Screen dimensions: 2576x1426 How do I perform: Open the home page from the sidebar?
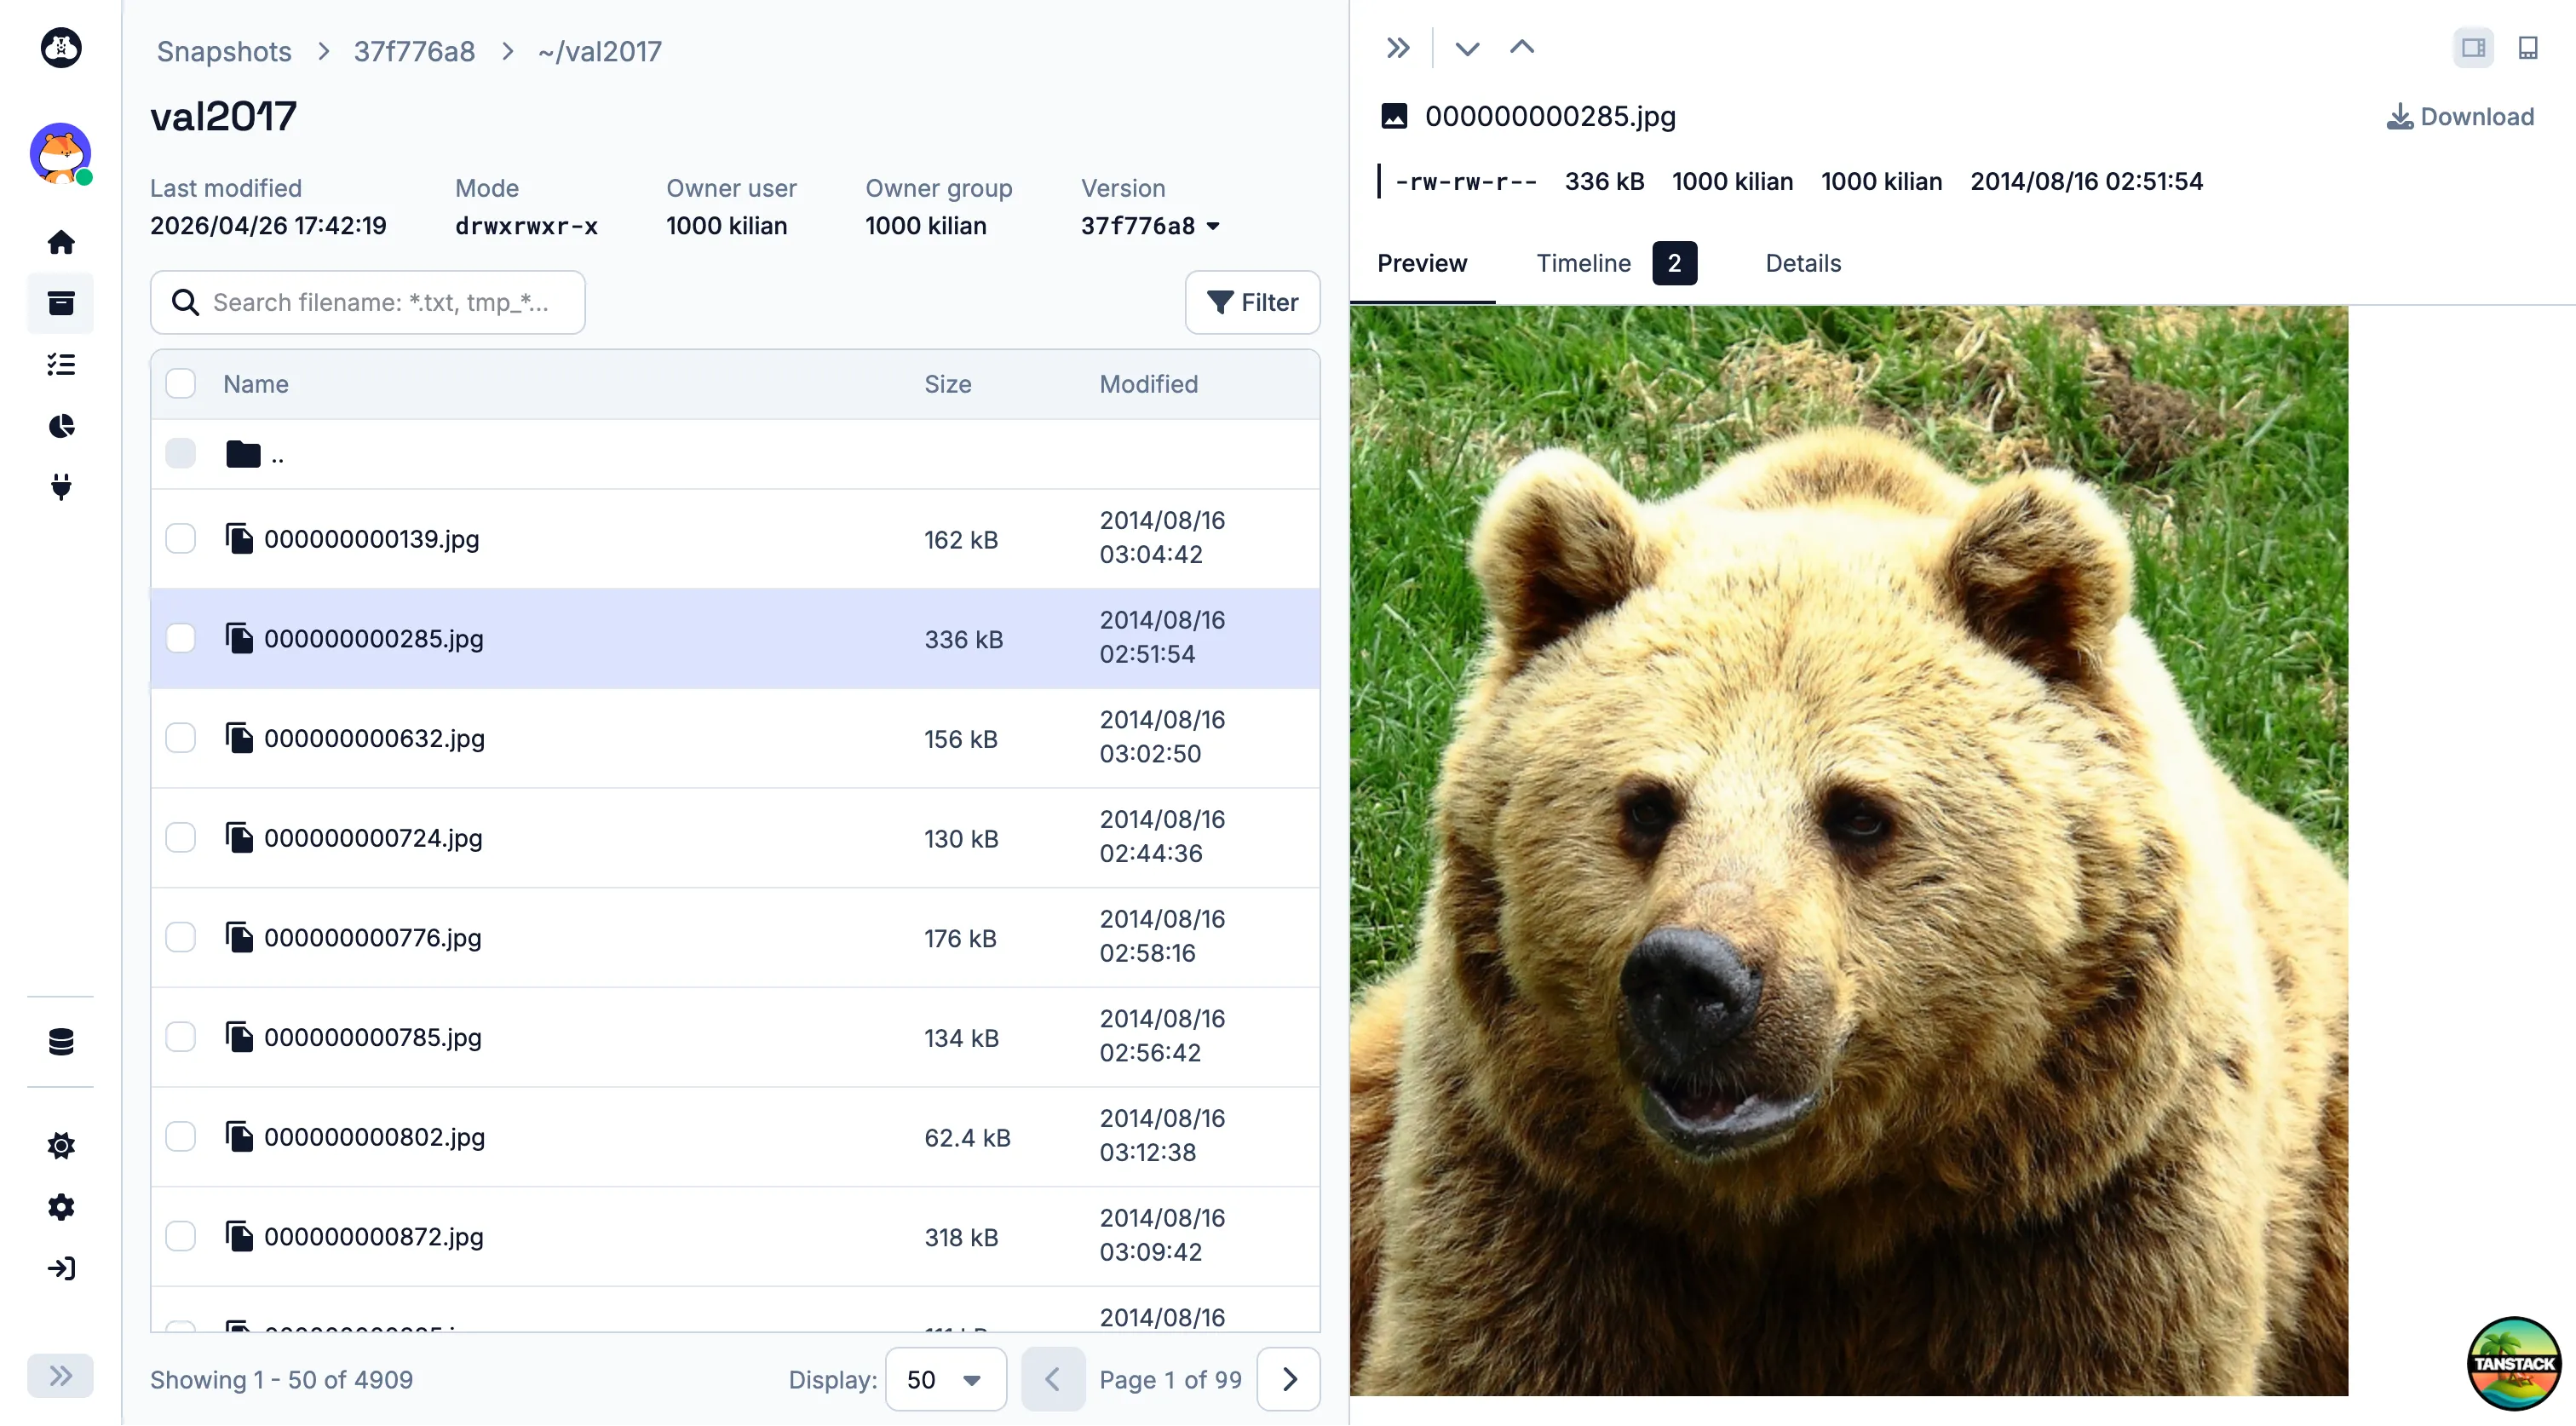tap(61, 242)
